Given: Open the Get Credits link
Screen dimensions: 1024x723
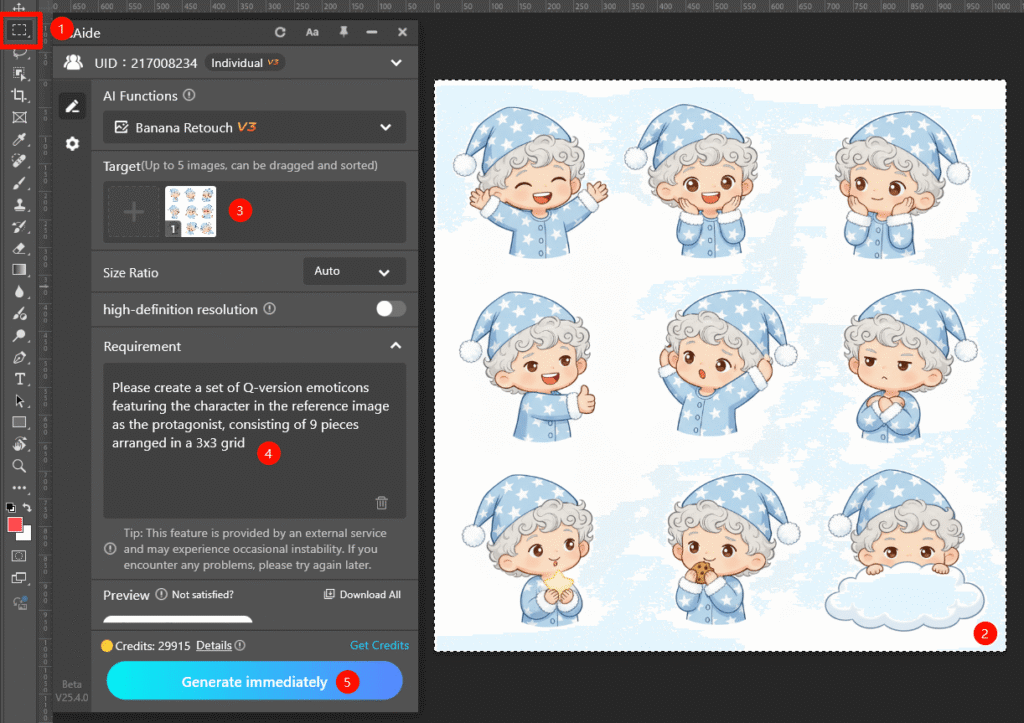Looking at the screenshot, I should pyautogui.click(x=379, y=645).
